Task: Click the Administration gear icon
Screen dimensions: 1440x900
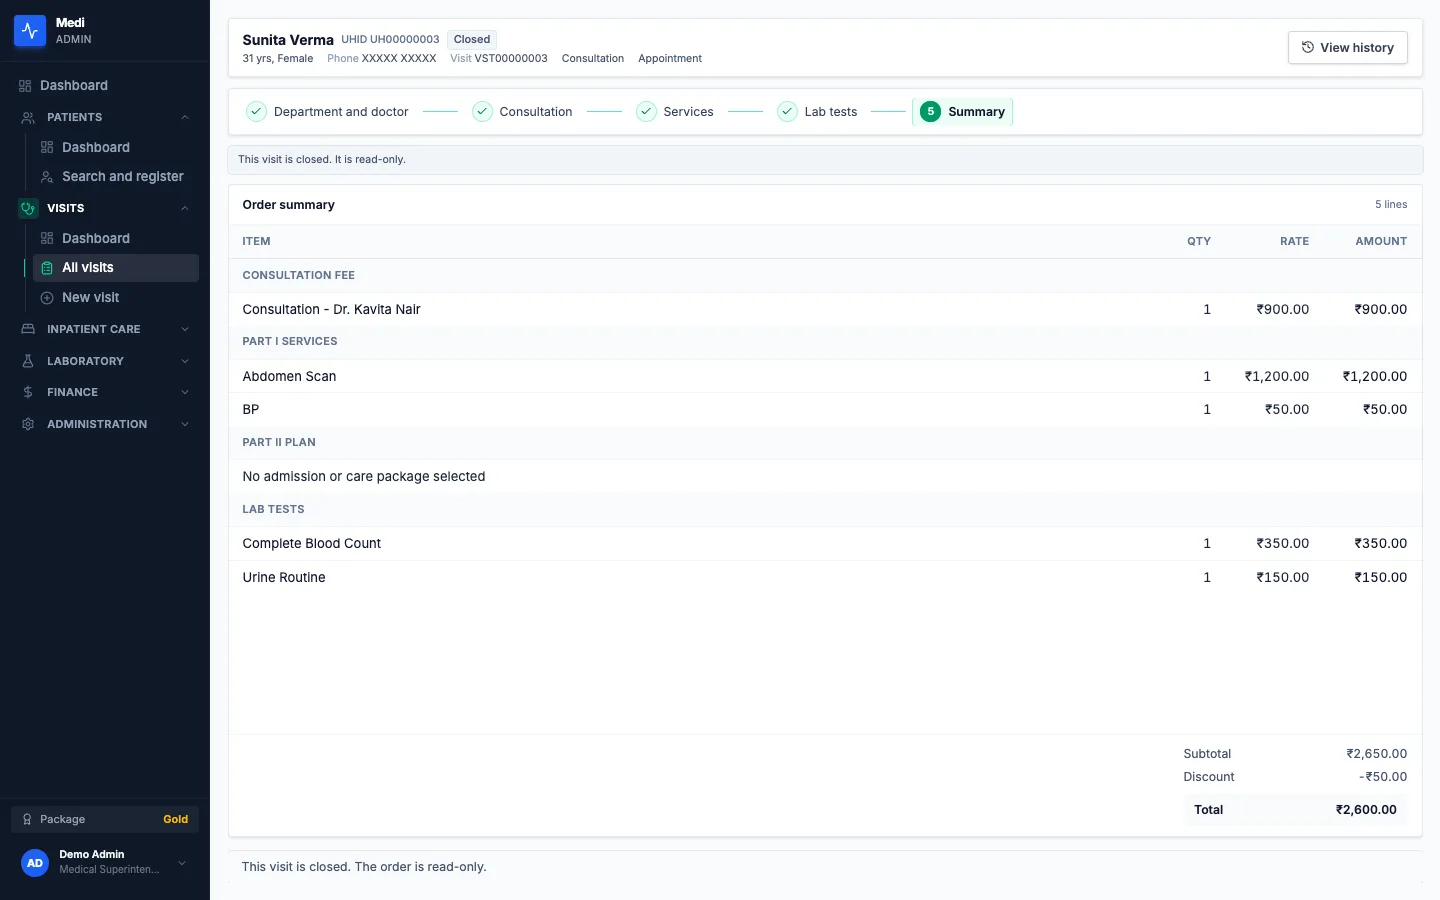Action: (28, 424)
